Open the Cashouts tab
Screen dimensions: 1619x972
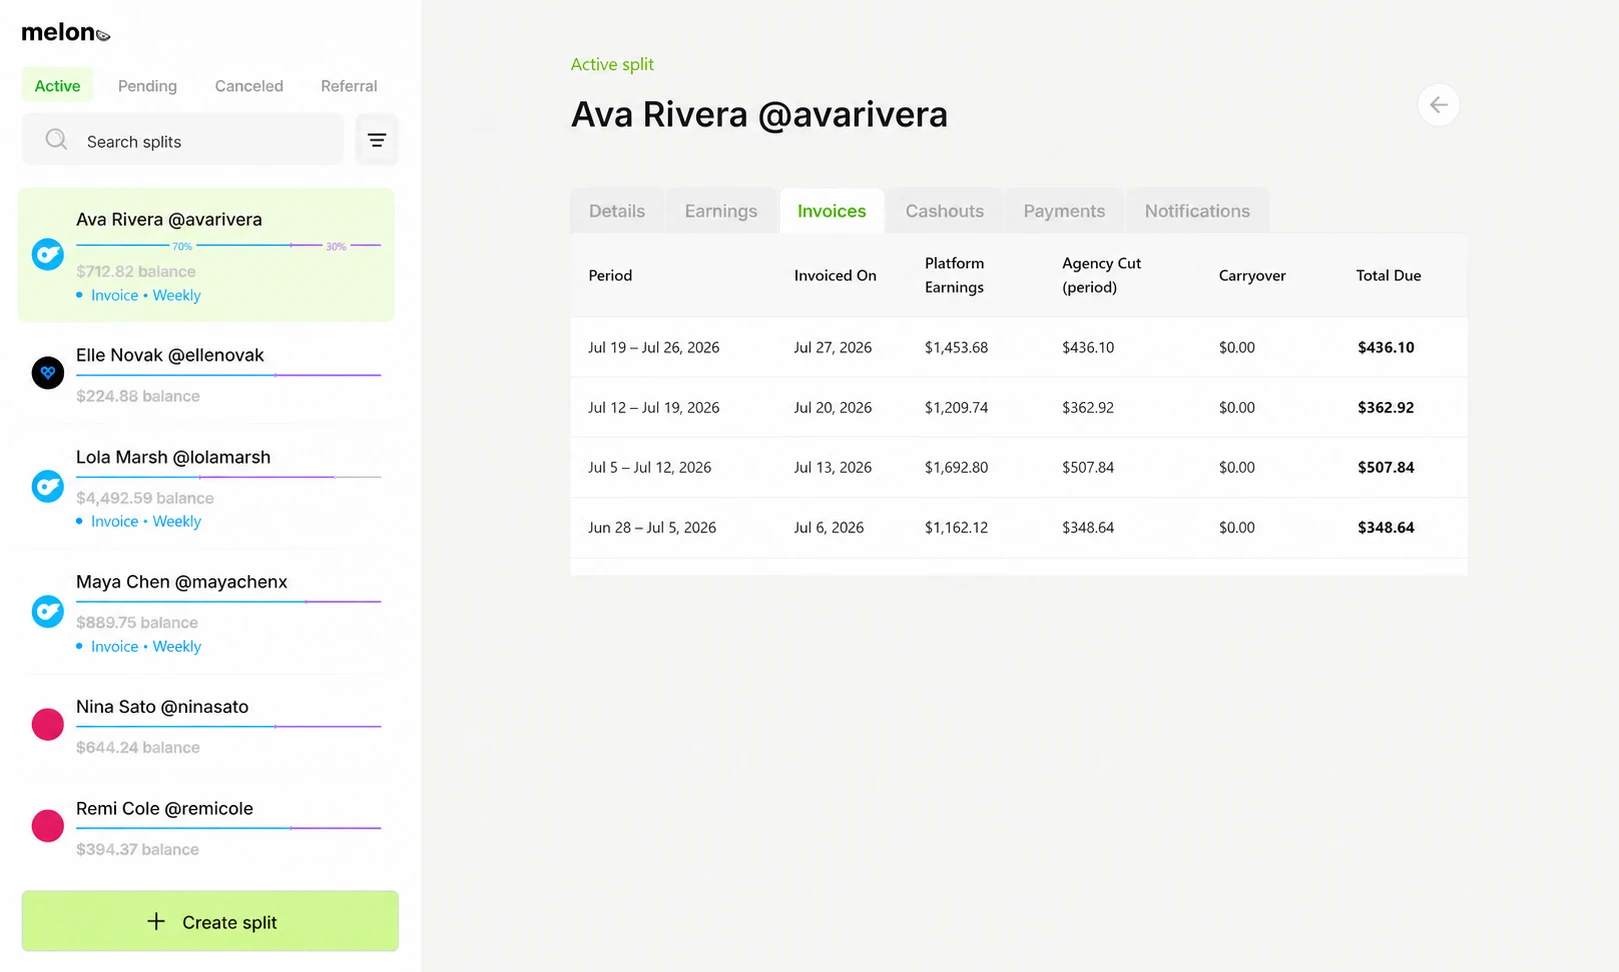(945, 211)
